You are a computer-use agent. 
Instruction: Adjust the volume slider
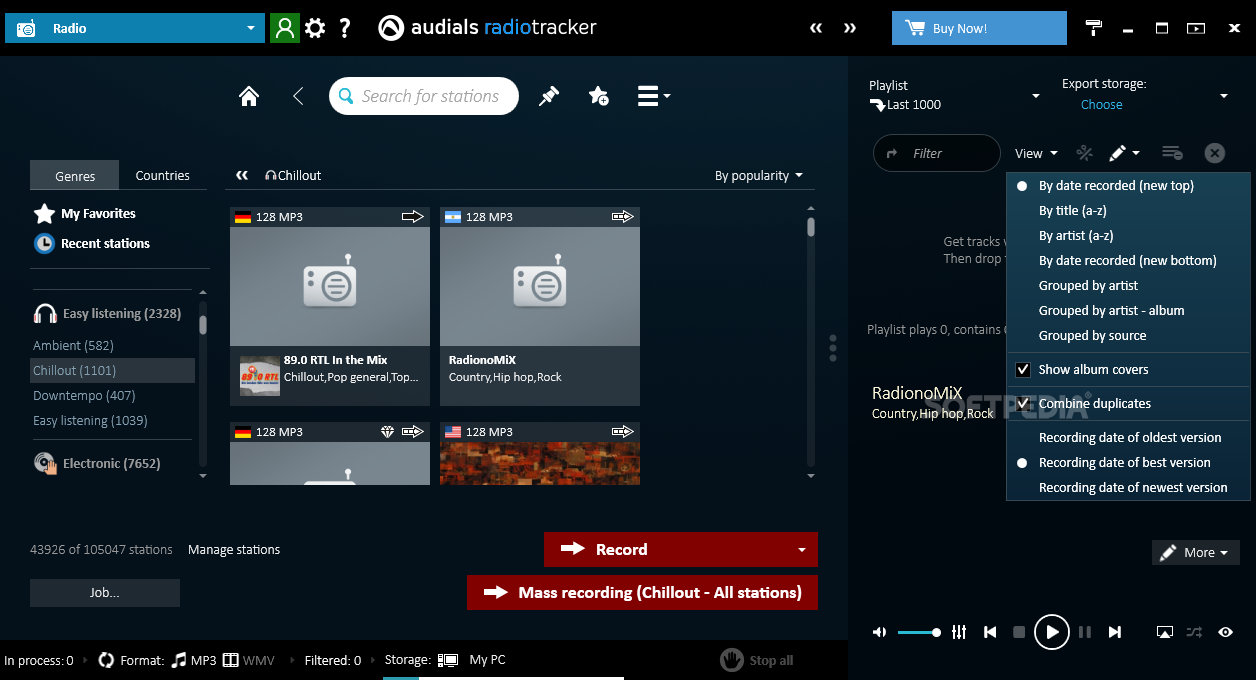click(x=918, y=632)
